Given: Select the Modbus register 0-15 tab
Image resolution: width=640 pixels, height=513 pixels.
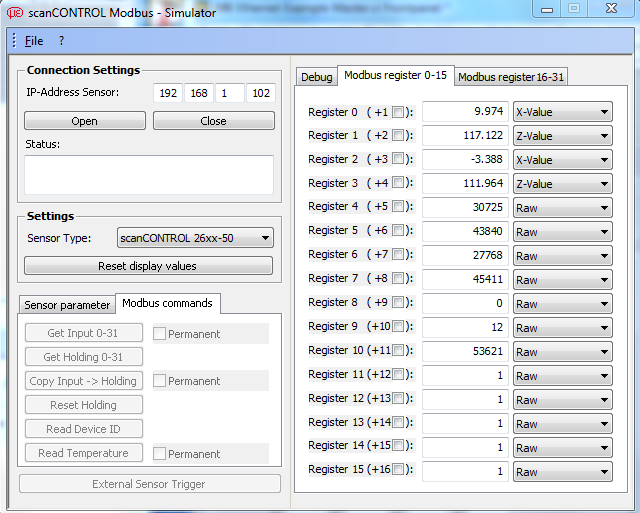Looking at the screenshot, I should pyautogui.click(x=396, y=76).
